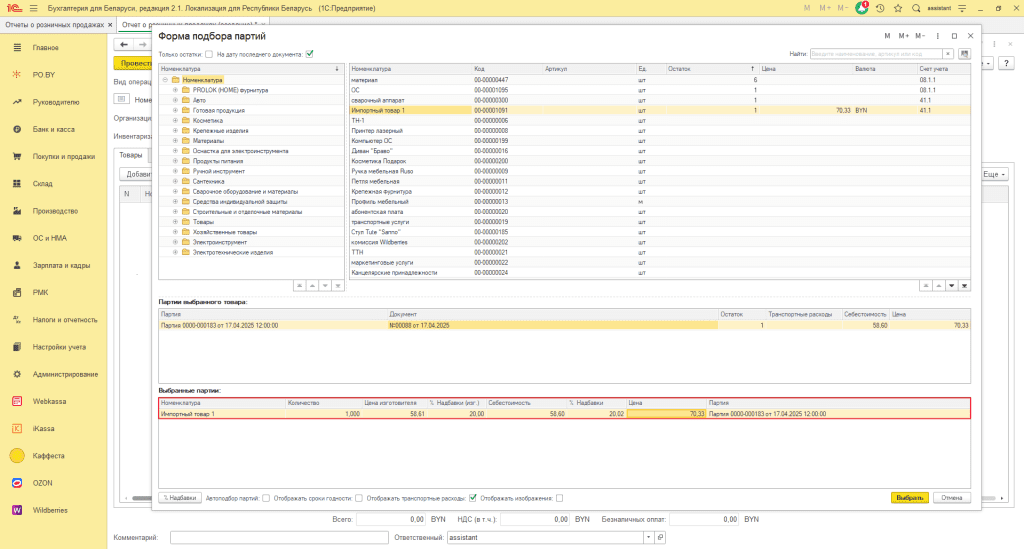The width and height of the screenshot is (1024, 549).
Task: Select сварочный аппарат row in items list
Action: (x=660, y=101)
